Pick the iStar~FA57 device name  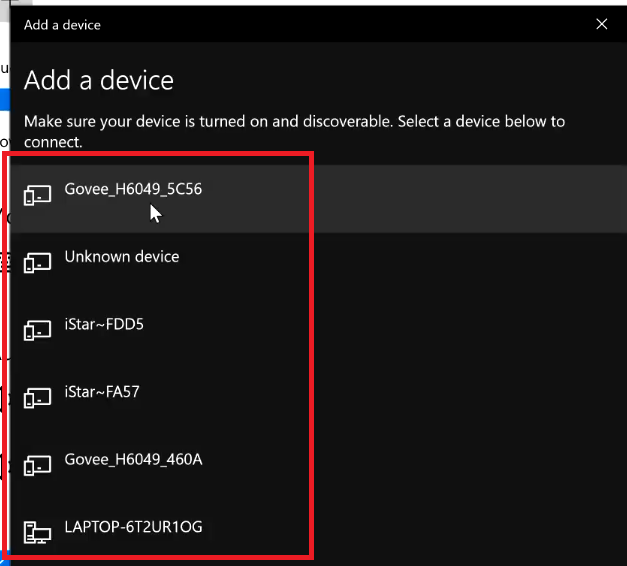point(102,392)
